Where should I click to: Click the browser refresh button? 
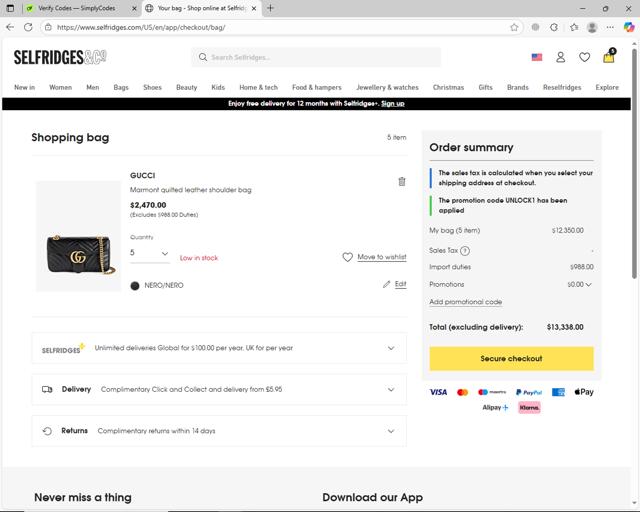(x=28, y=27)
